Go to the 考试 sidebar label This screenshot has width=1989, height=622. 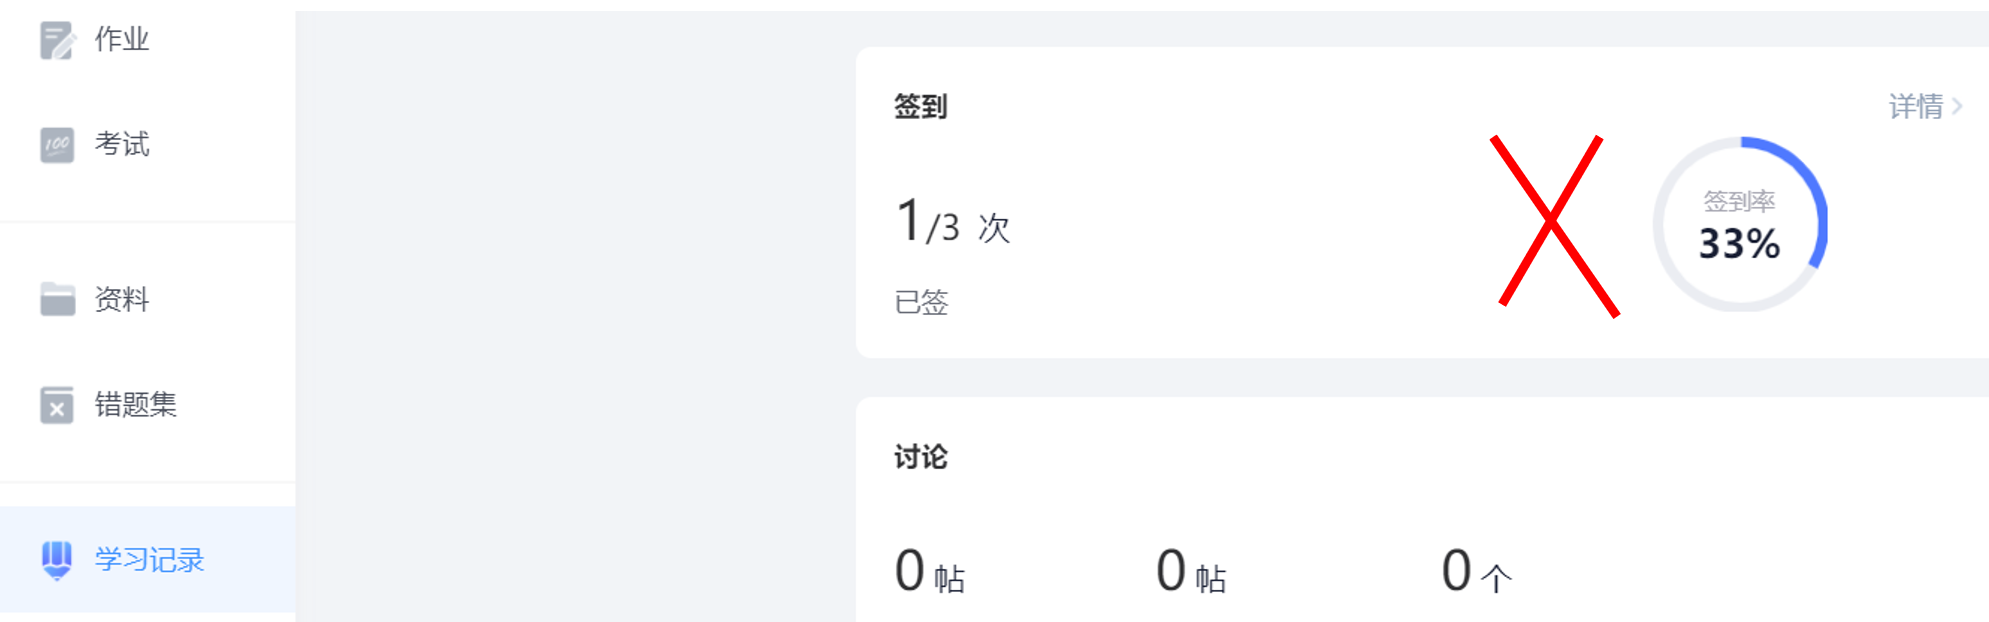(x=122, y=145)
